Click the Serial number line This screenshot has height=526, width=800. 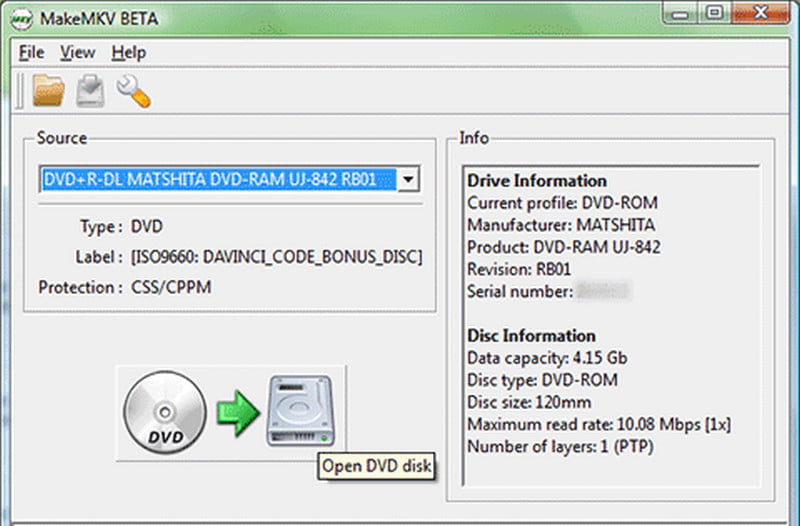(x=549, y=291)
